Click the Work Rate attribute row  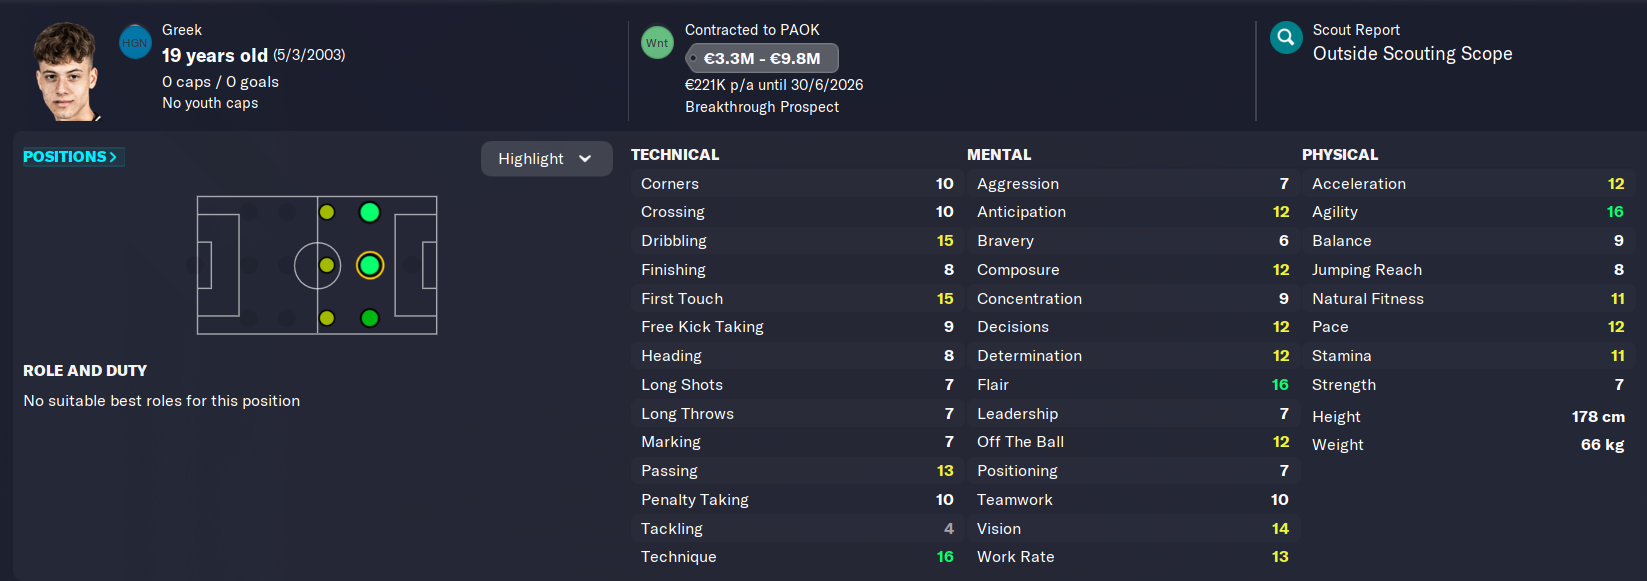[x=1132, y=557]
